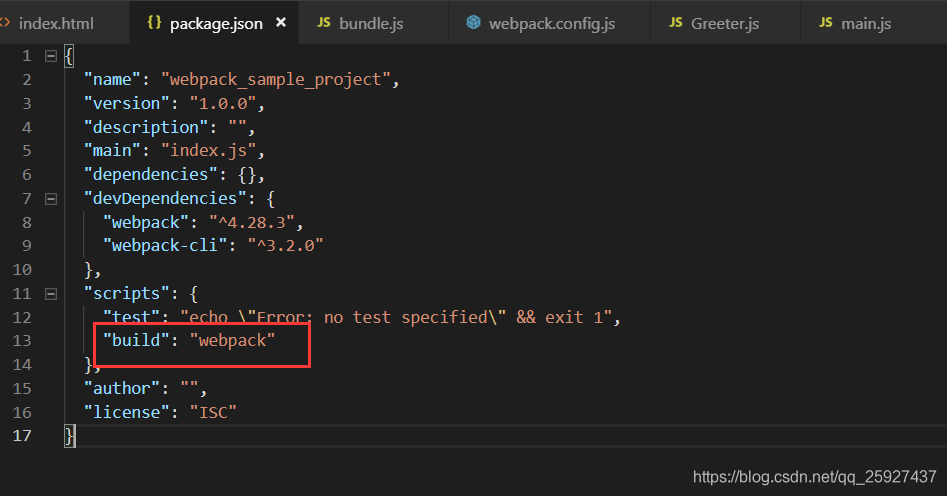This screenshot has width=947, height=496.
Task: Click the "license" key
Action: coord(127,412)
